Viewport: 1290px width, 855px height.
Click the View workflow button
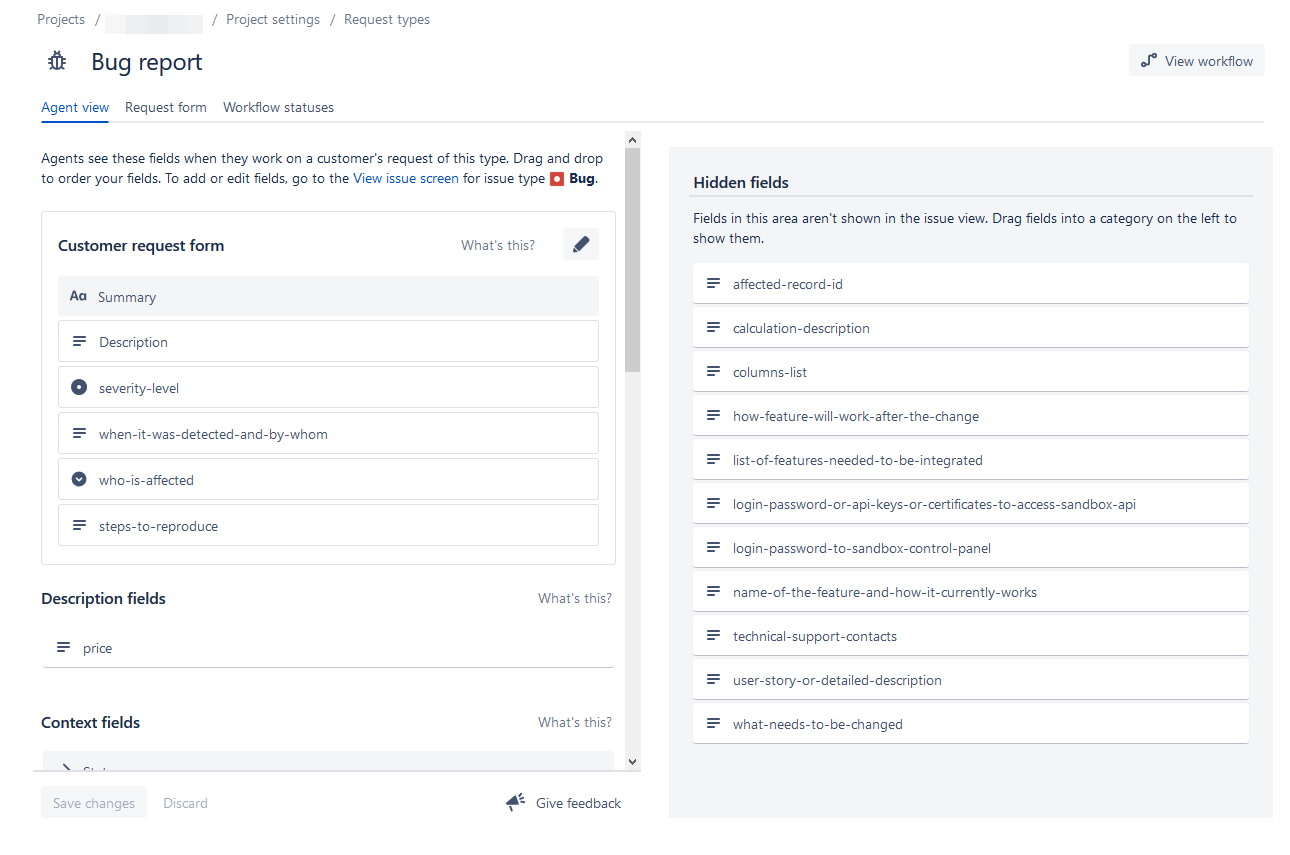pyautogui.click(x=1197, y=61)
